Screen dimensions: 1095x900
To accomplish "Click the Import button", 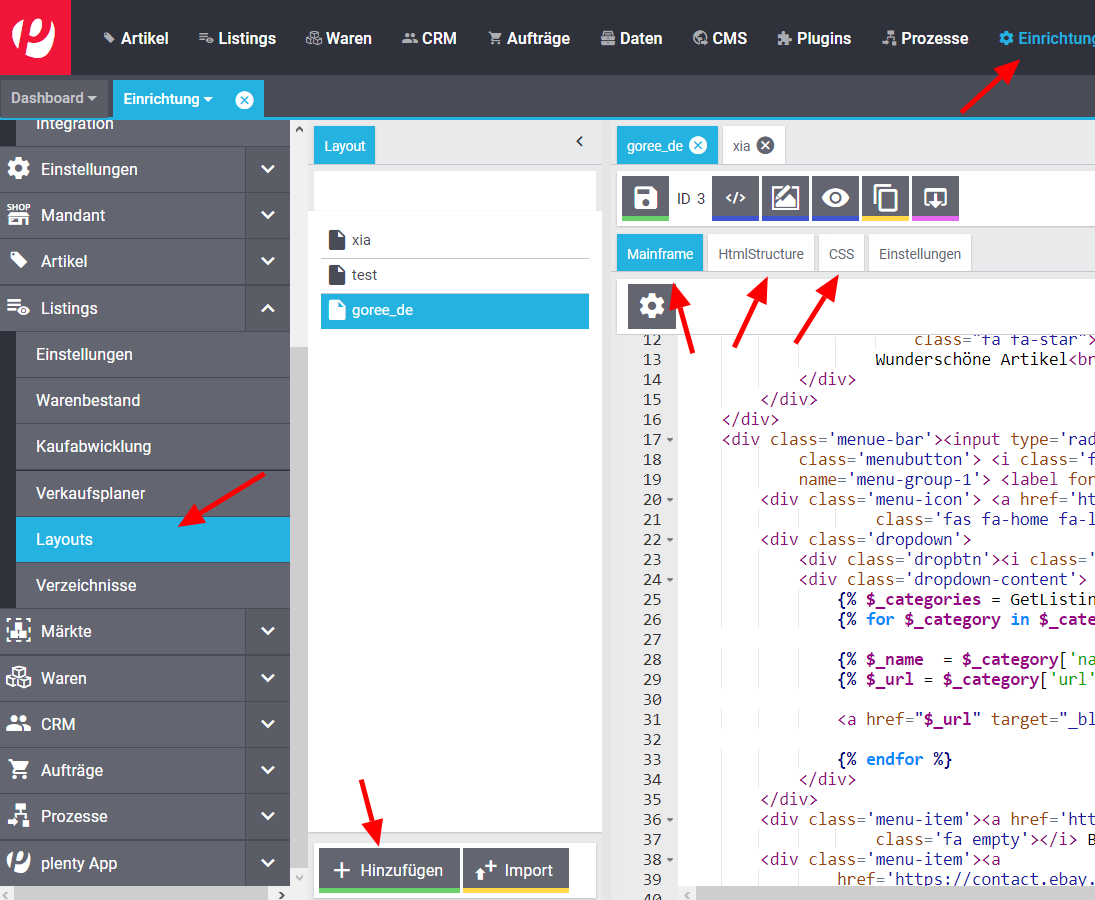I will click(x=515, y=870).
